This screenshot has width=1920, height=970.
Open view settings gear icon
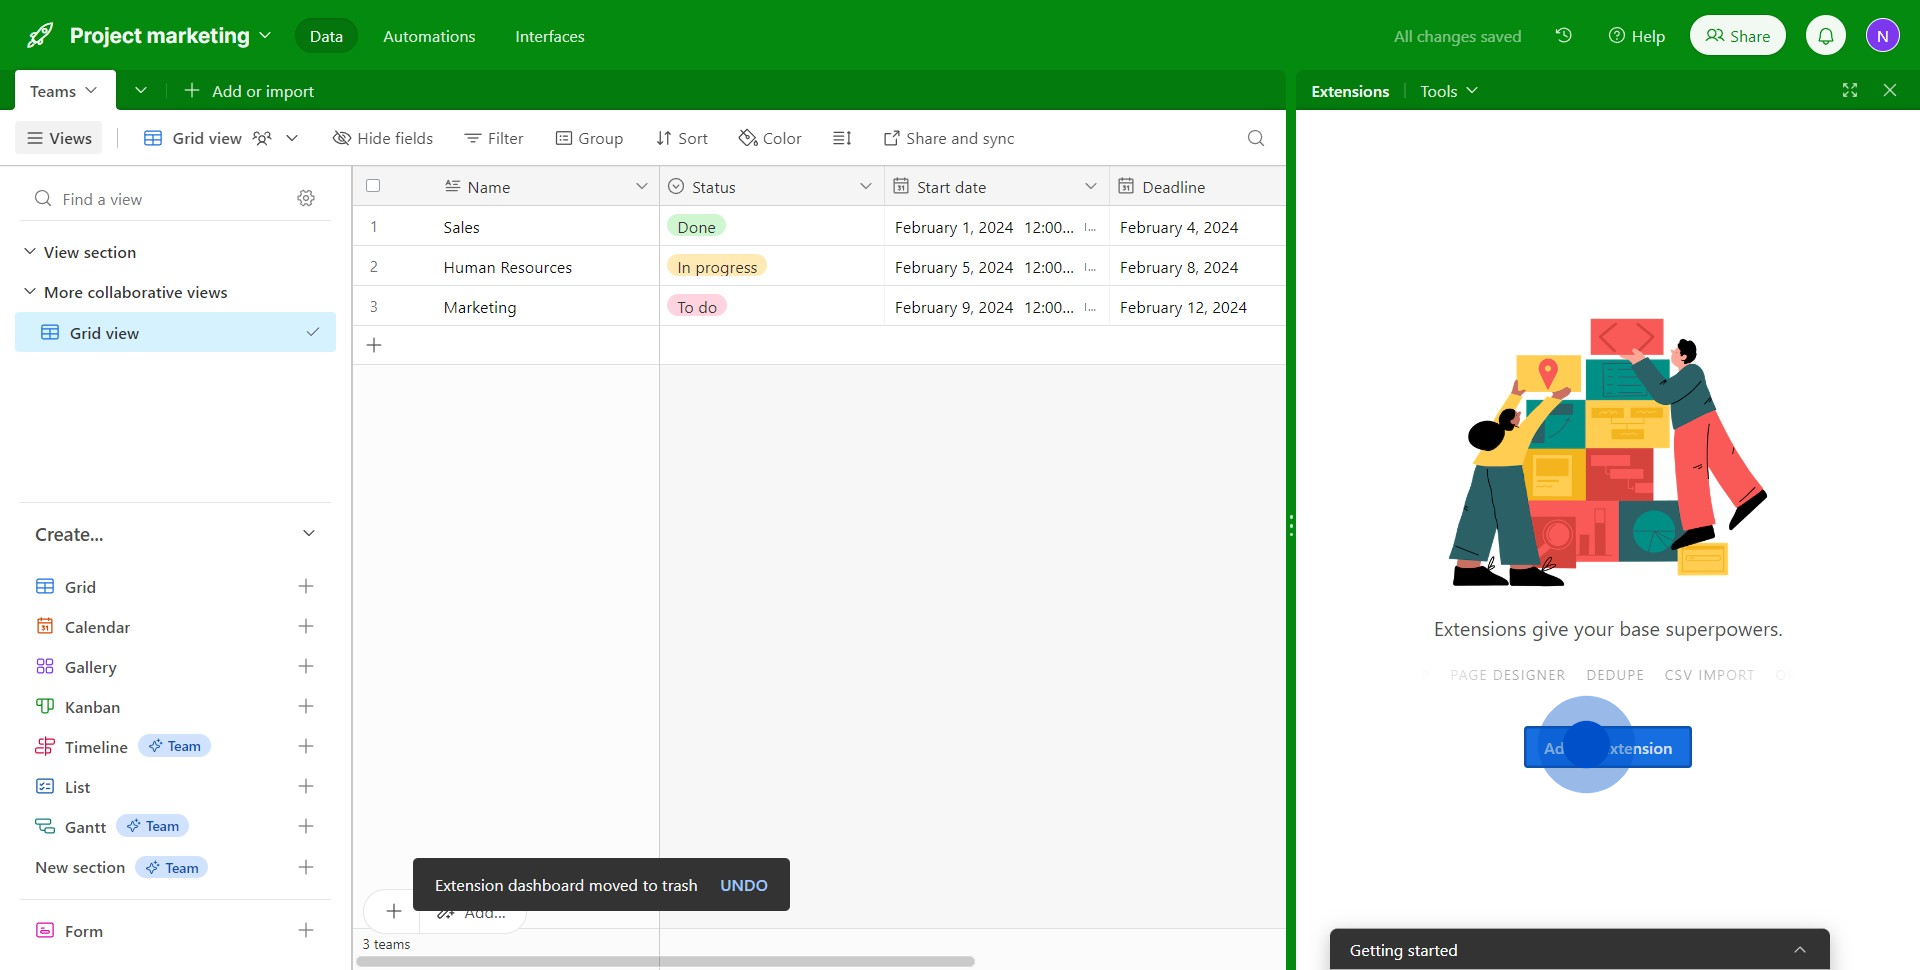pyautogui.click(x=306, y=199)
